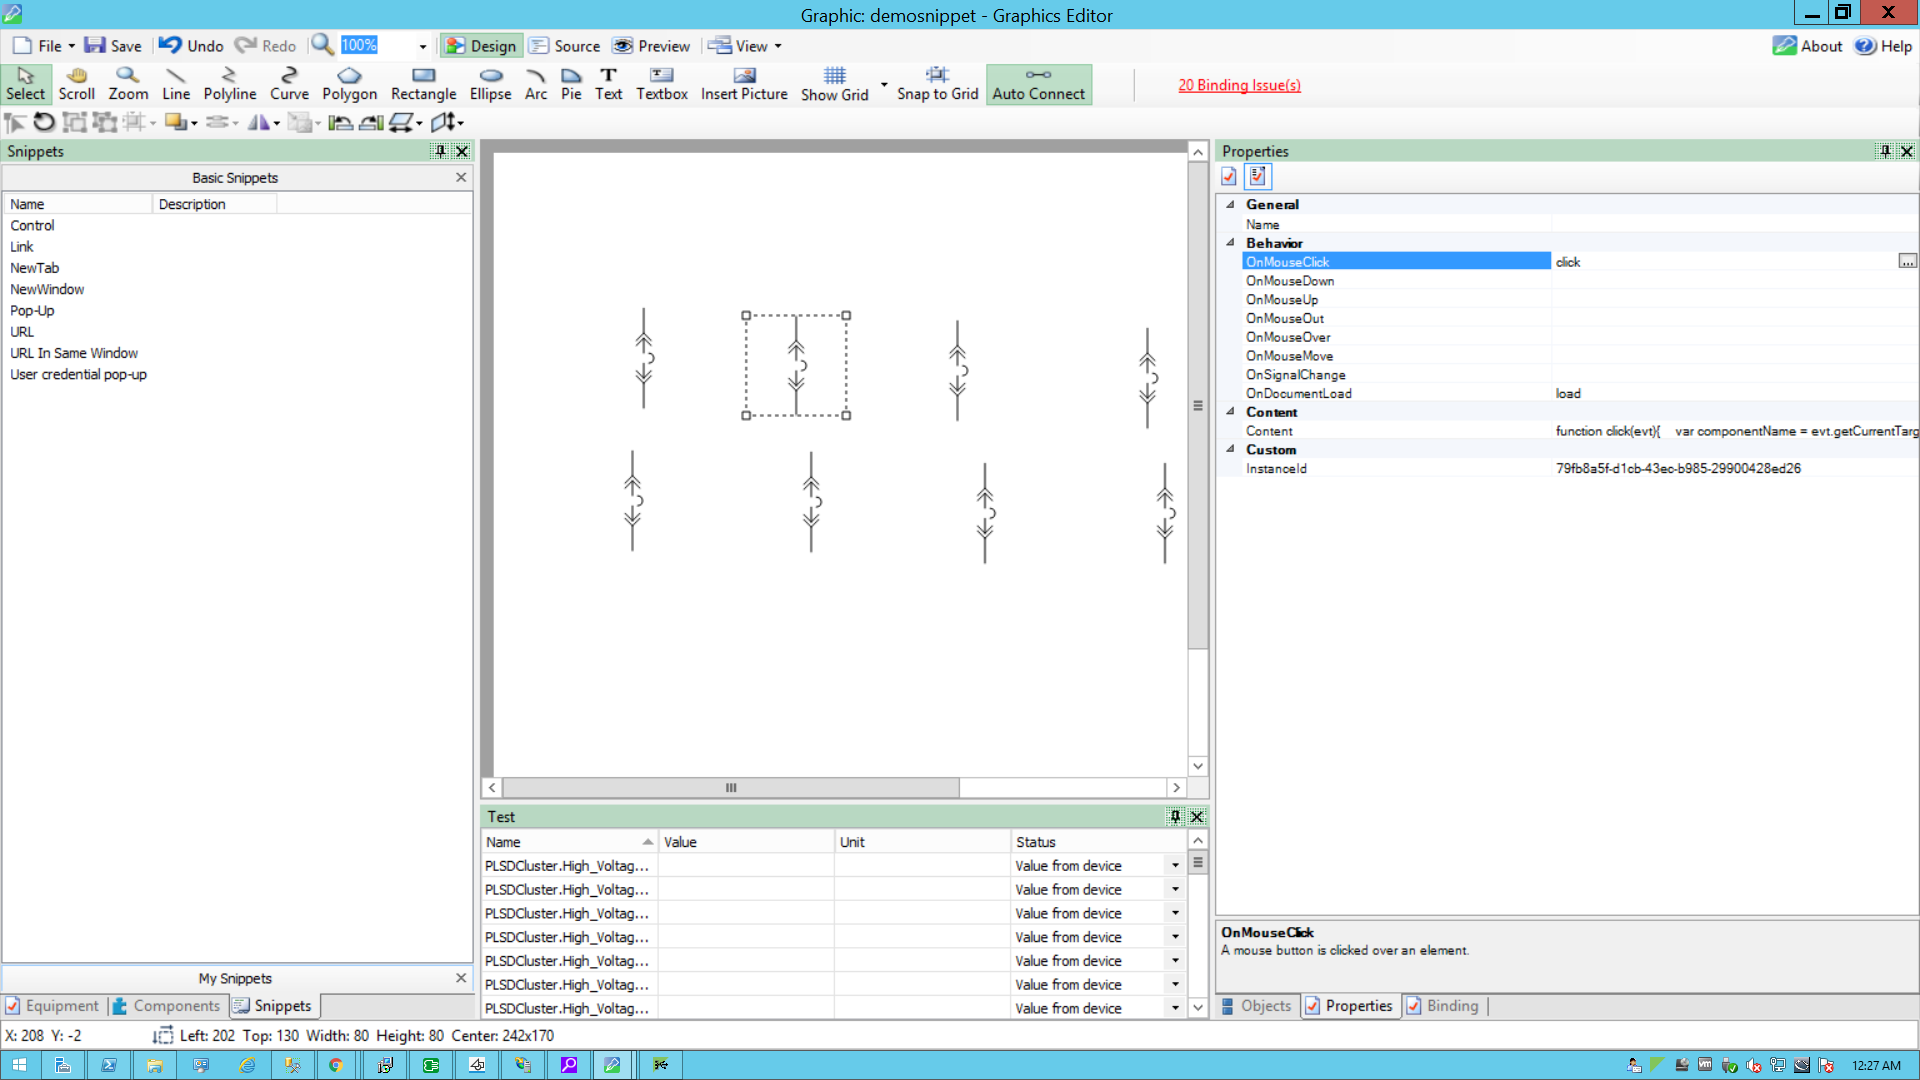Switch to the Binding tab
Screen dimensions: 1920x1080
(1442, 1006)
